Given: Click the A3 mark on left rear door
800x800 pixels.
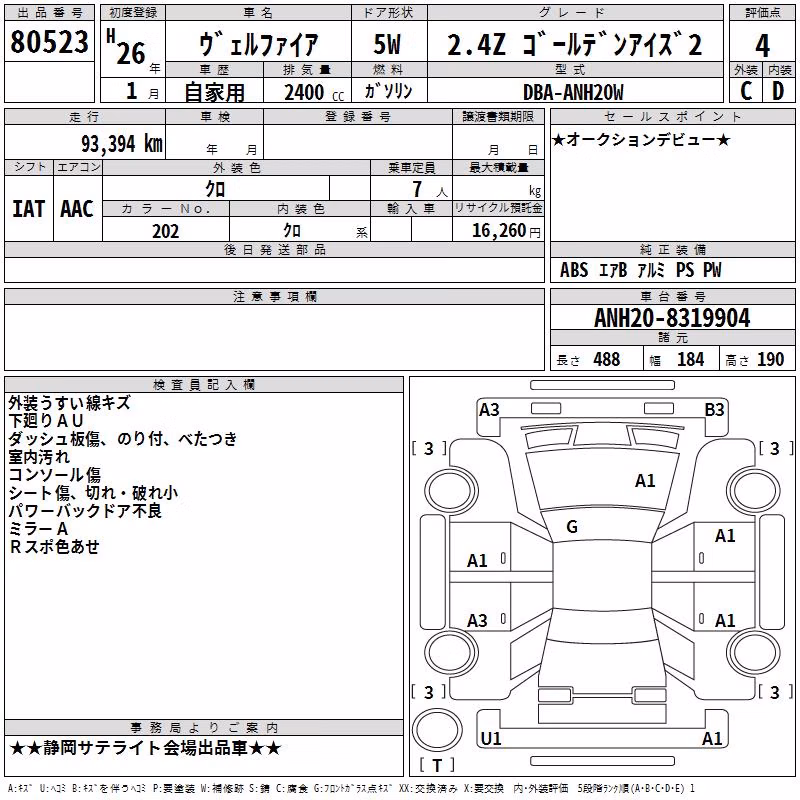Looking at the screenshot, I should click(x=478, y=620).
